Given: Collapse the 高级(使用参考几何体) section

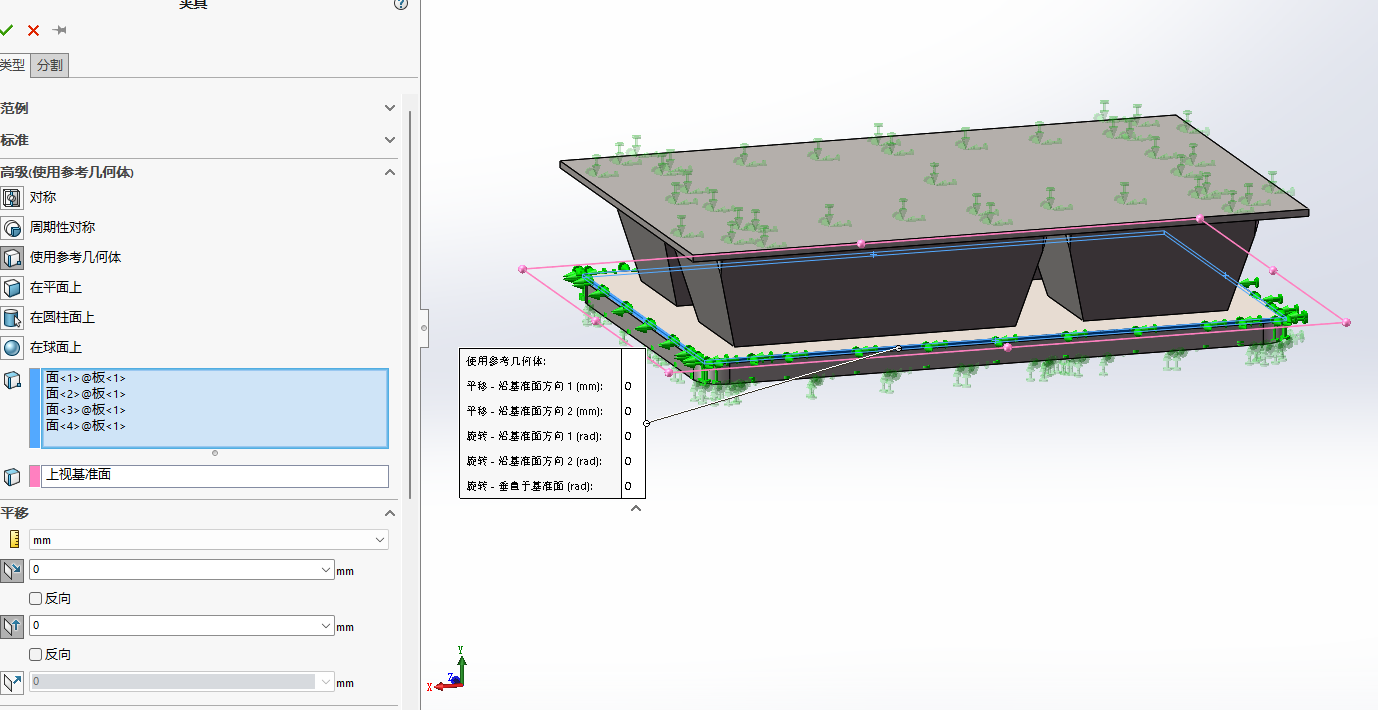Looking at the screenshot, I should click(390, 172).
